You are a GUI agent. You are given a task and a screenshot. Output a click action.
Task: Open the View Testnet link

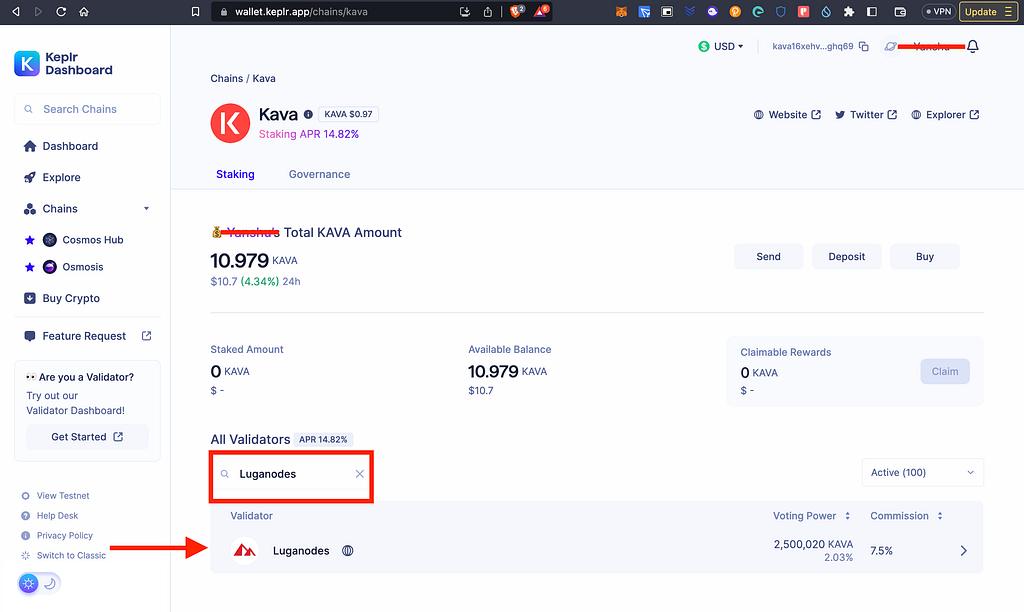[x=56, y=496]
